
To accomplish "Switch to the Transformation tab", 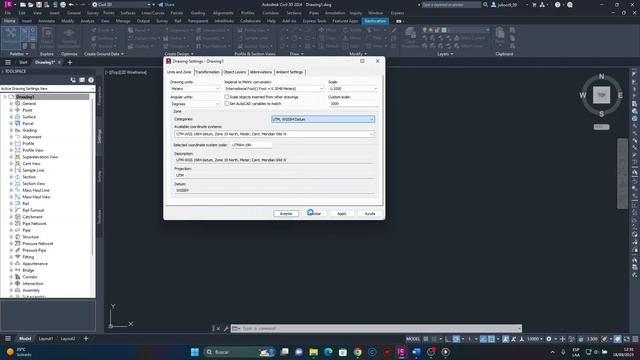I will click(207, 72).
